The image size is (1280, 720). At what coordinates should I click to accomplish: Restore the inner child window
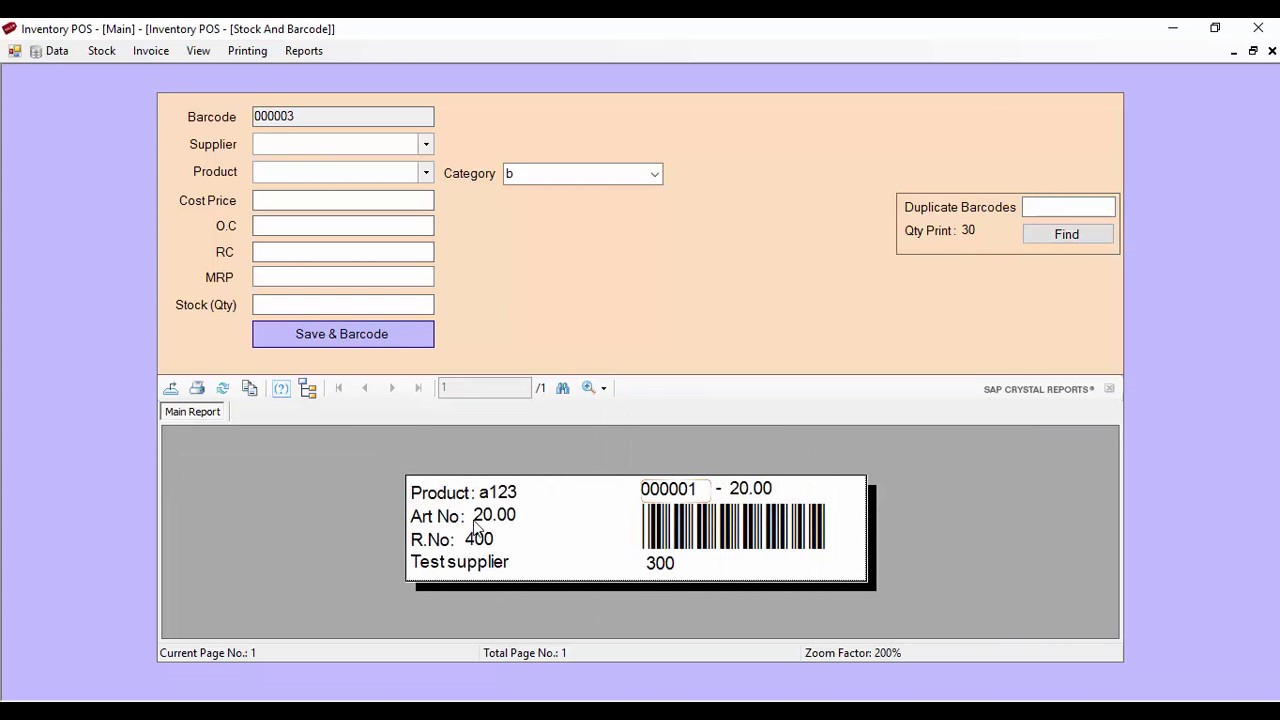tap(1253, 51)
